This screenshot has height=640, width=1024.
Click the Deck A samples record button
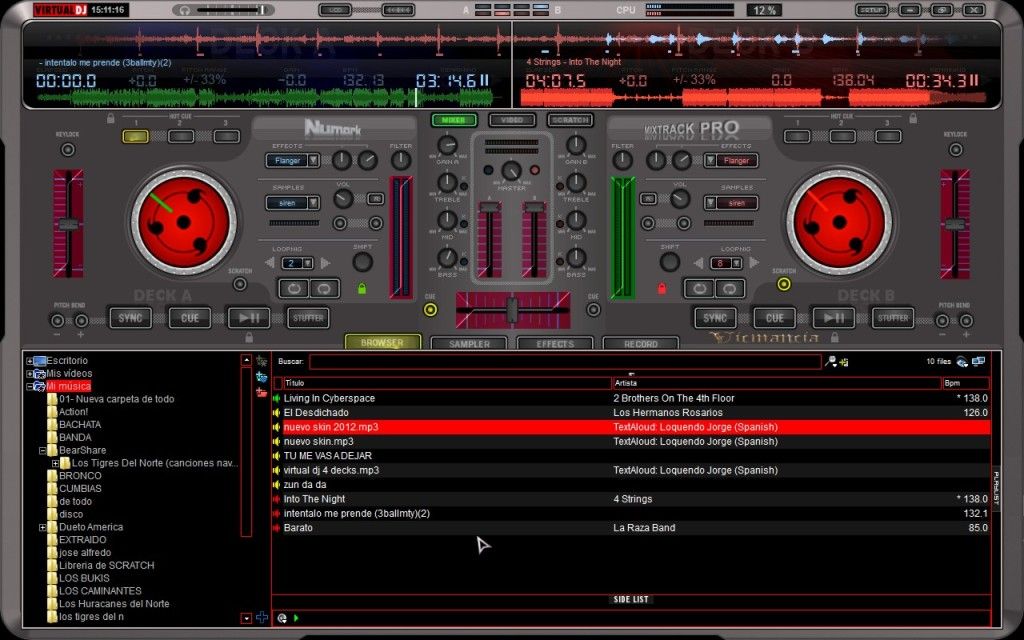(376, 199)
